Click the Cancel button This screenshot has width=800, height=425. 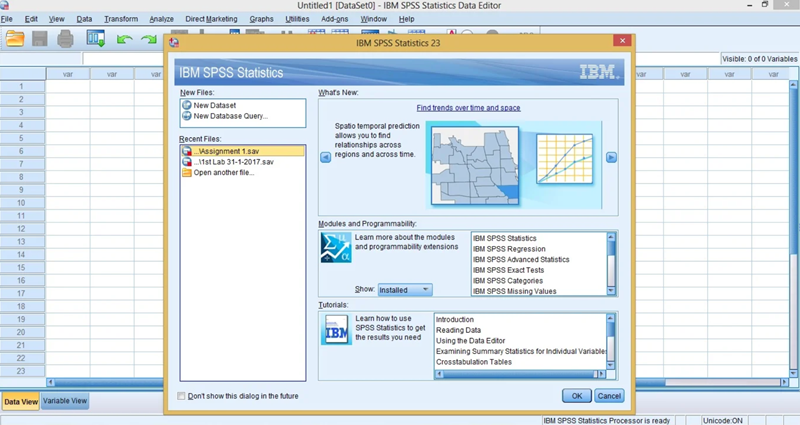(x=609, y=396)
